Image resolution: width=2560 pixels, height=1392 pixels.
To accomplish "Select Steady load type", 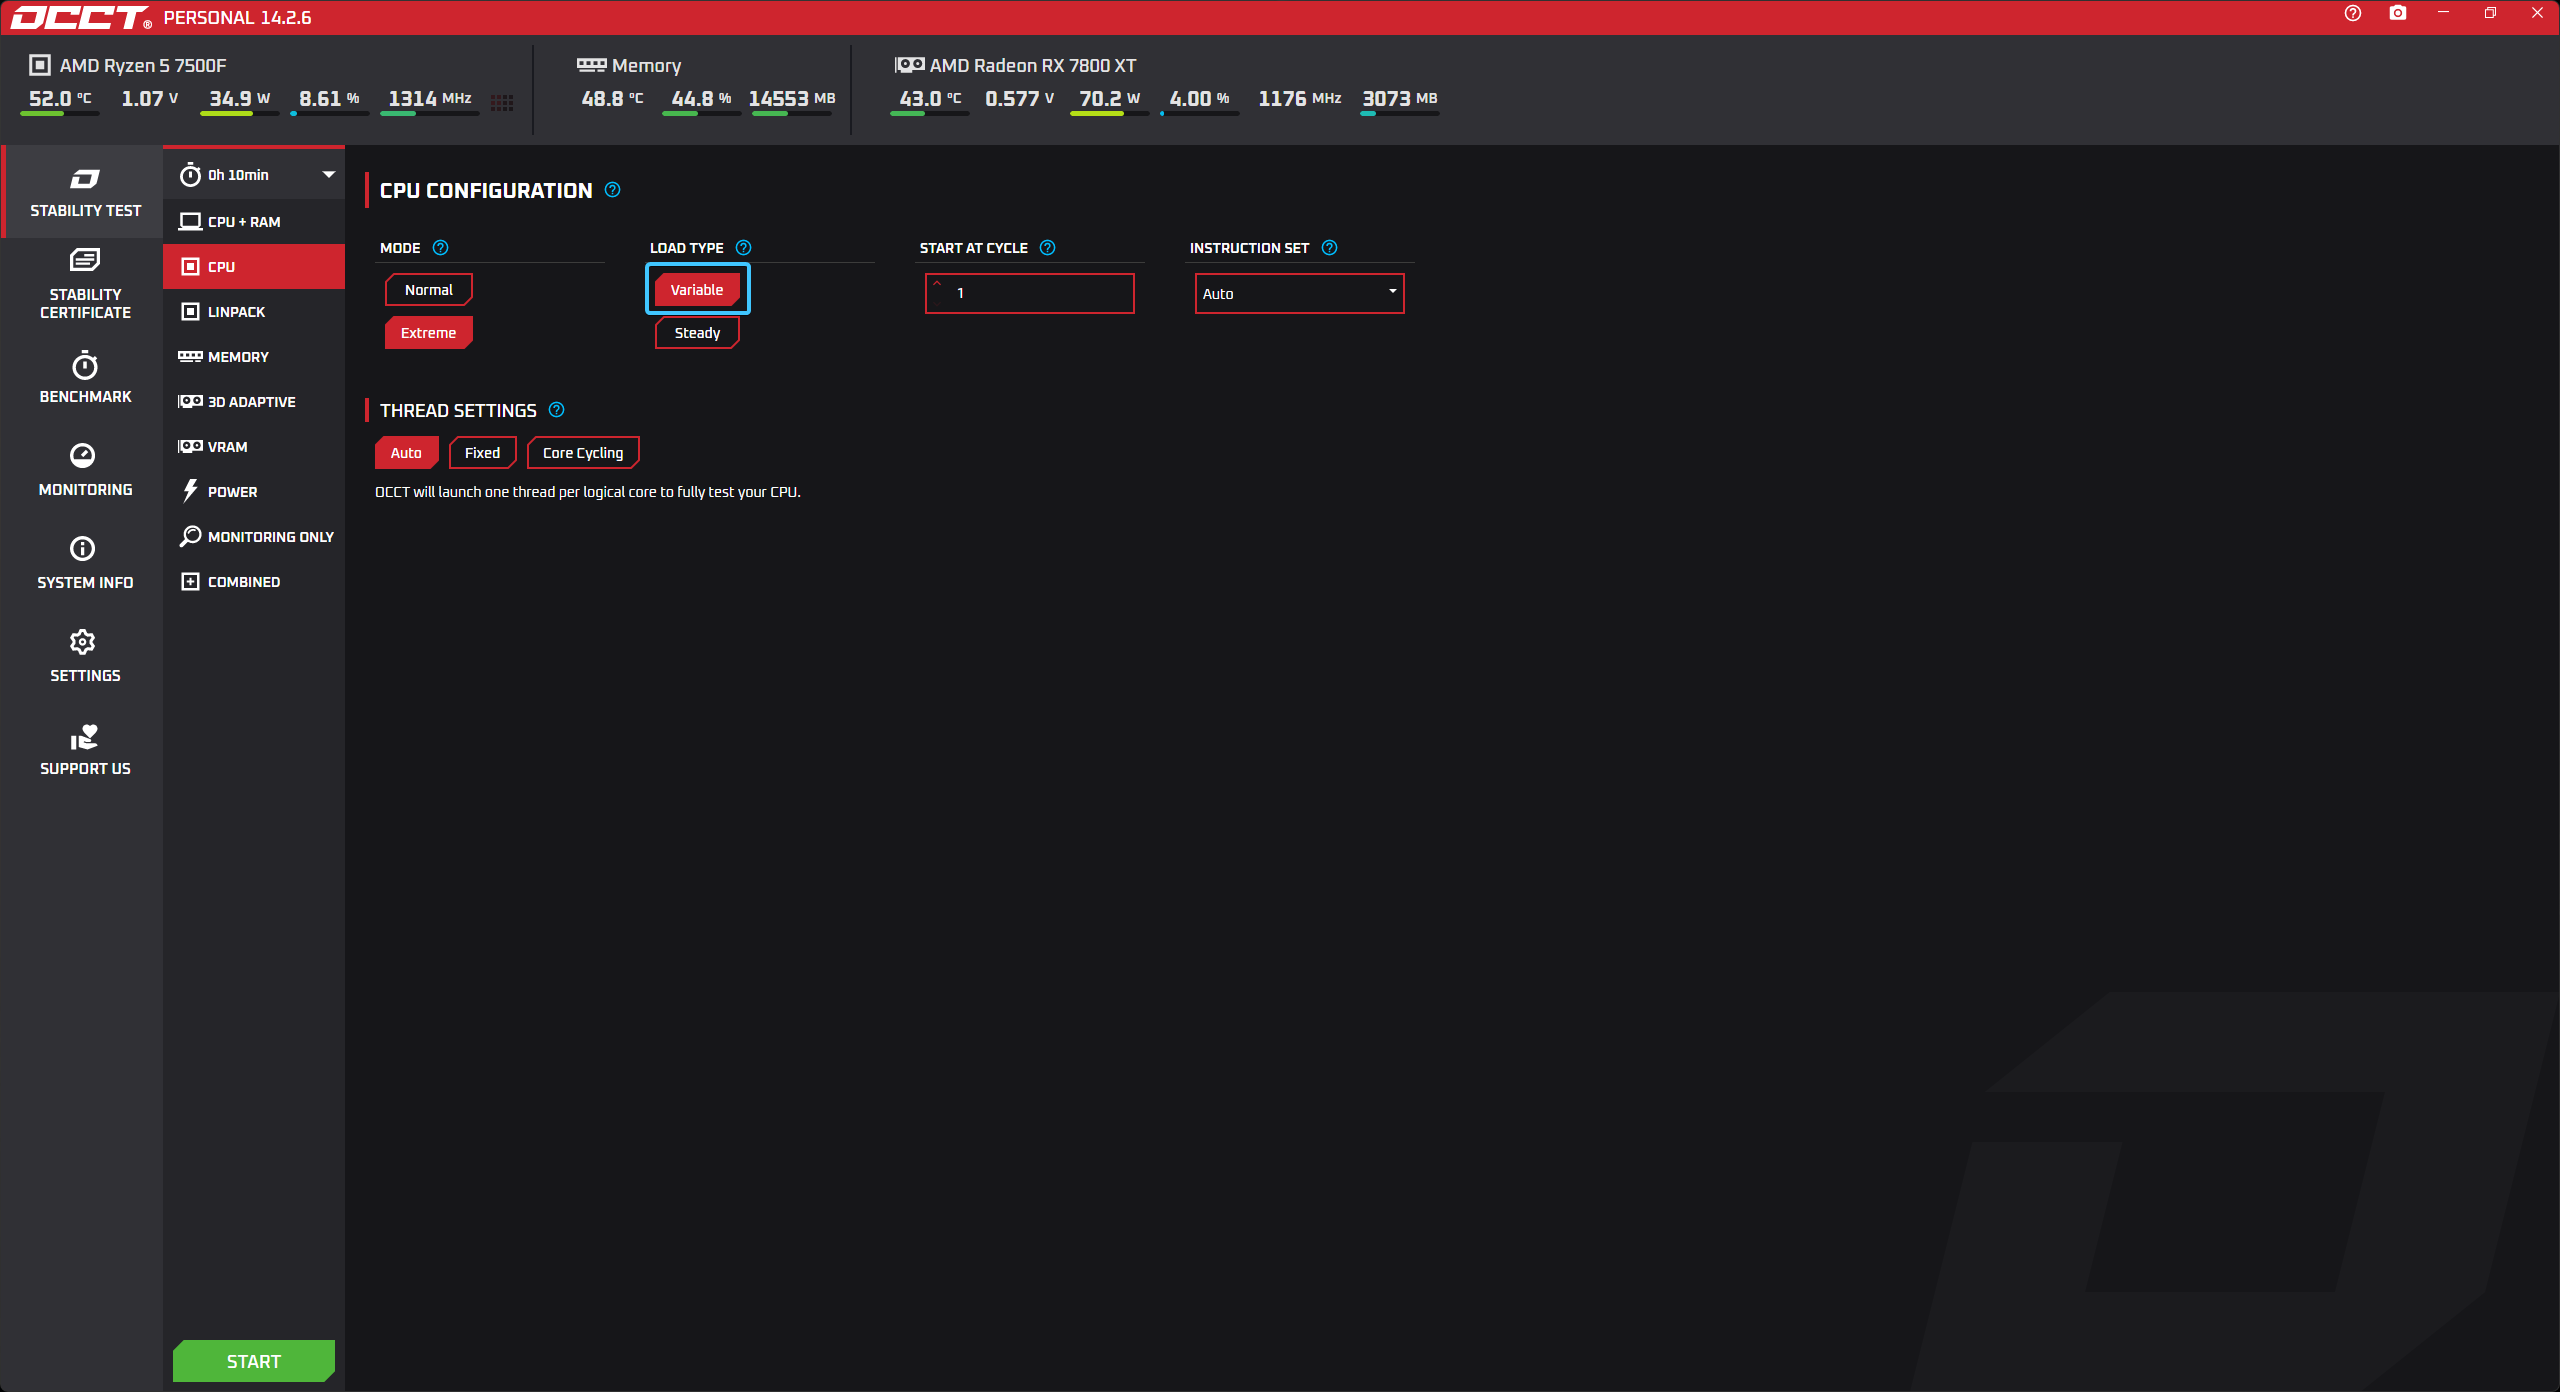I will [697, 333].
